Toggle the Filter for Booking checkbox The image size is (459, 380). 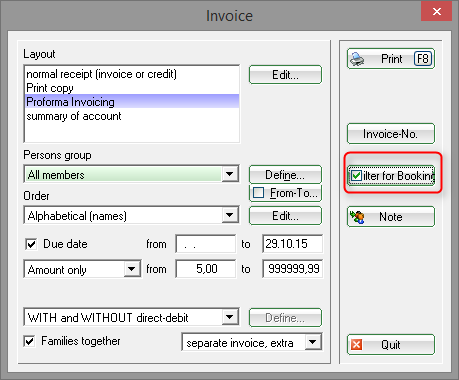(x=357, y=175)
